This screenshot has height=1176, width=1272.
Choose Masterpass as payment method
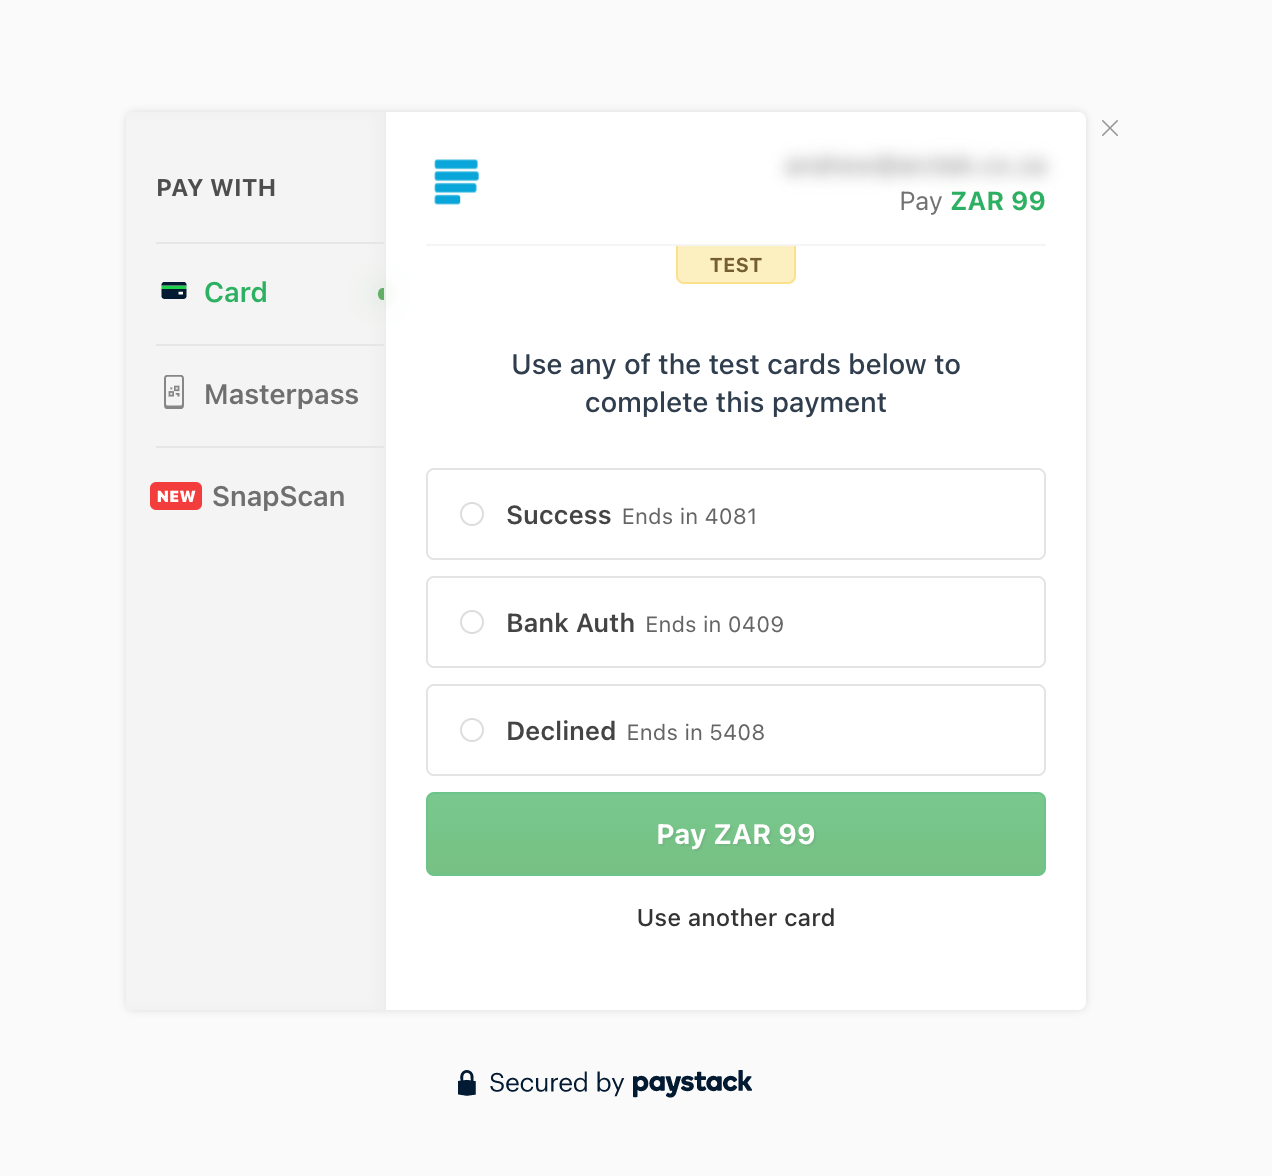coord(281,394)
